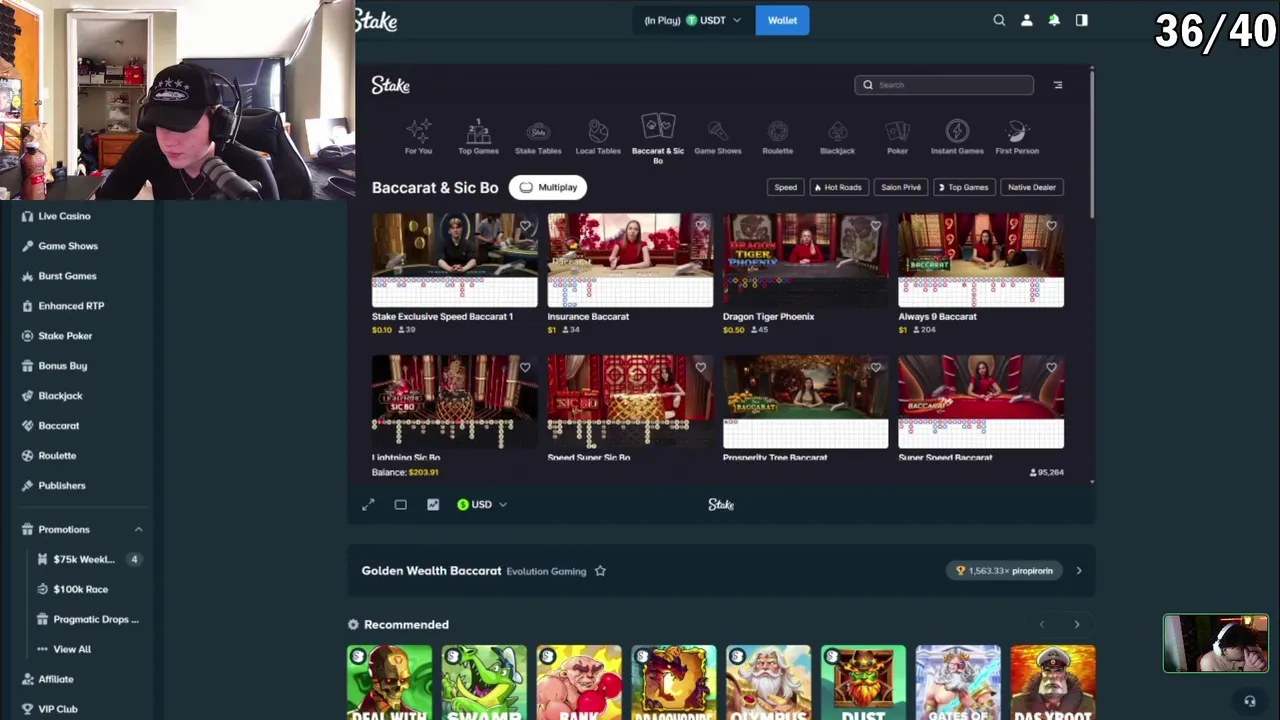Viewport: 1280px width, 720px height.
Task: Toggle the Multiplay button
Action: pos(548,187)
